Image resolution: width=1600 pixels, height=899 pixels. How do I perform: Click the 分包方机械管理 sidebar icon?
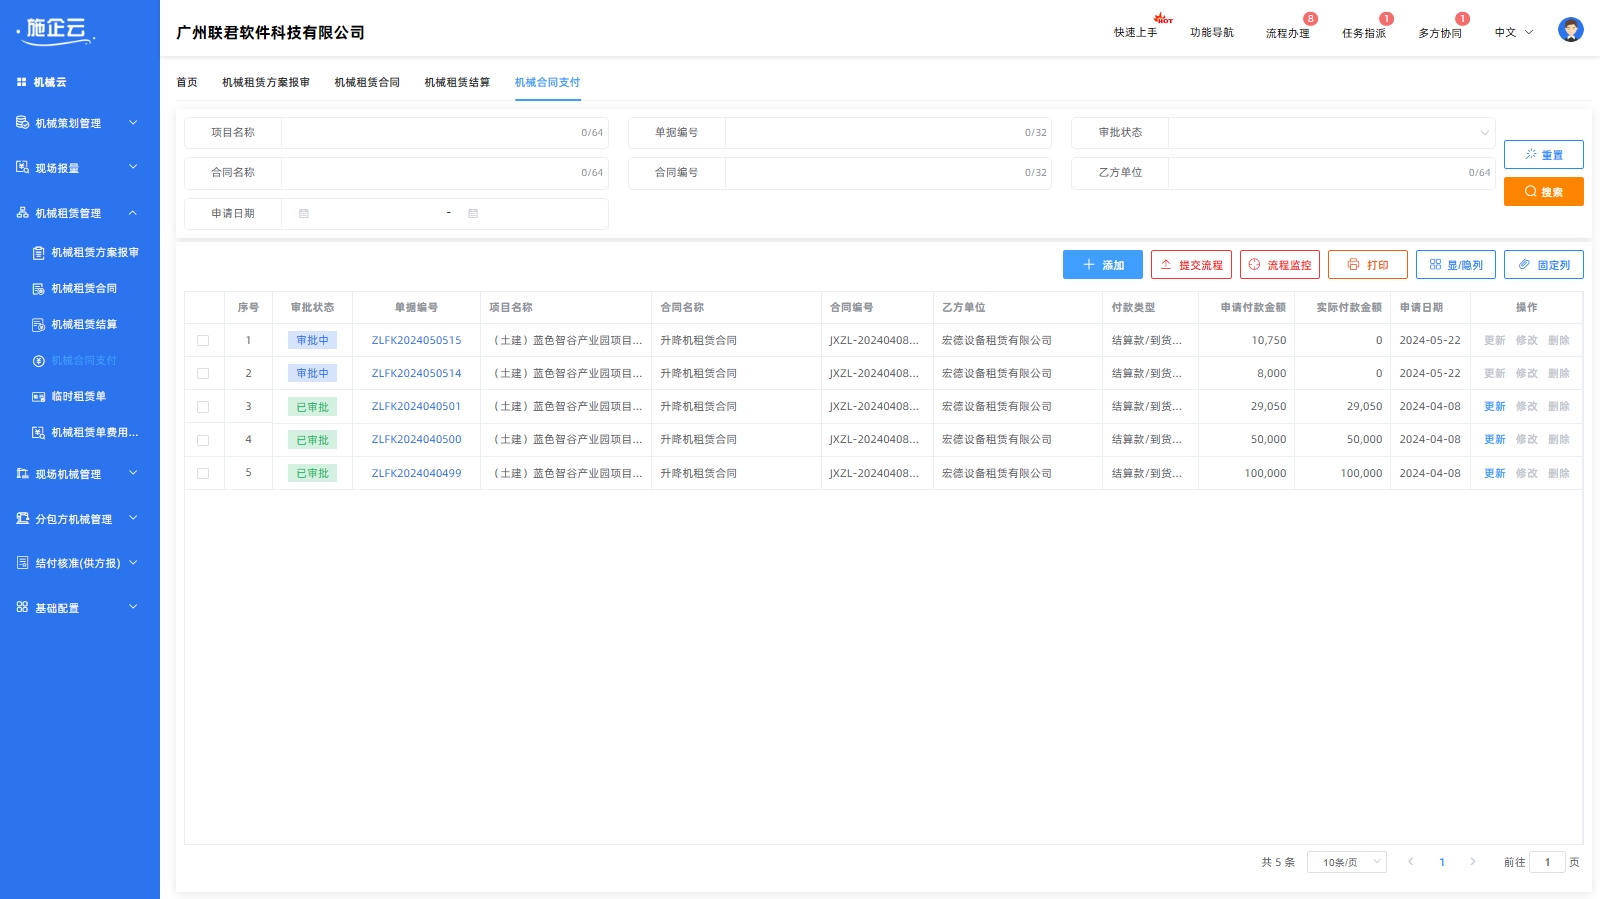[22, 518]
